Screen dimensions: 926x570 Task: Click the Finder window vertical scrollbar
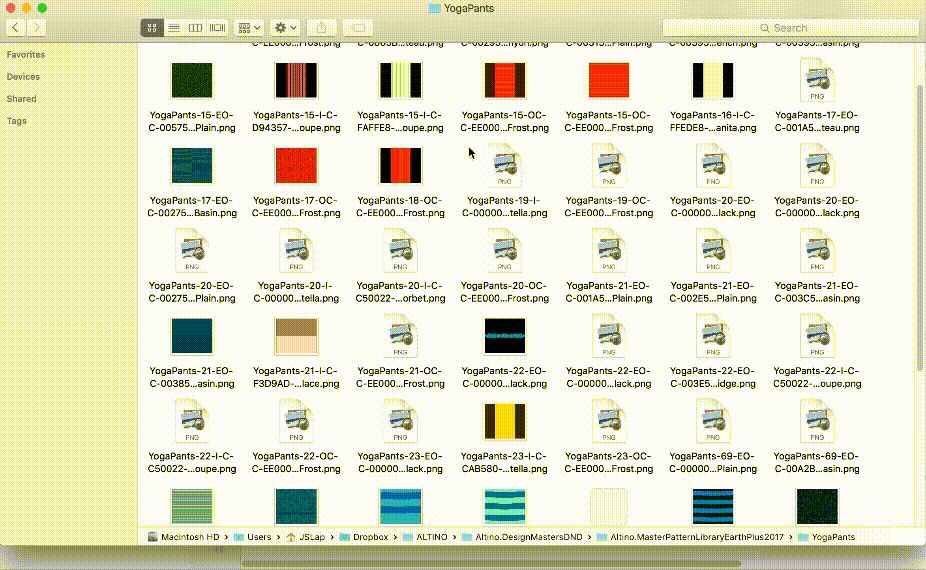click(919, 227)
